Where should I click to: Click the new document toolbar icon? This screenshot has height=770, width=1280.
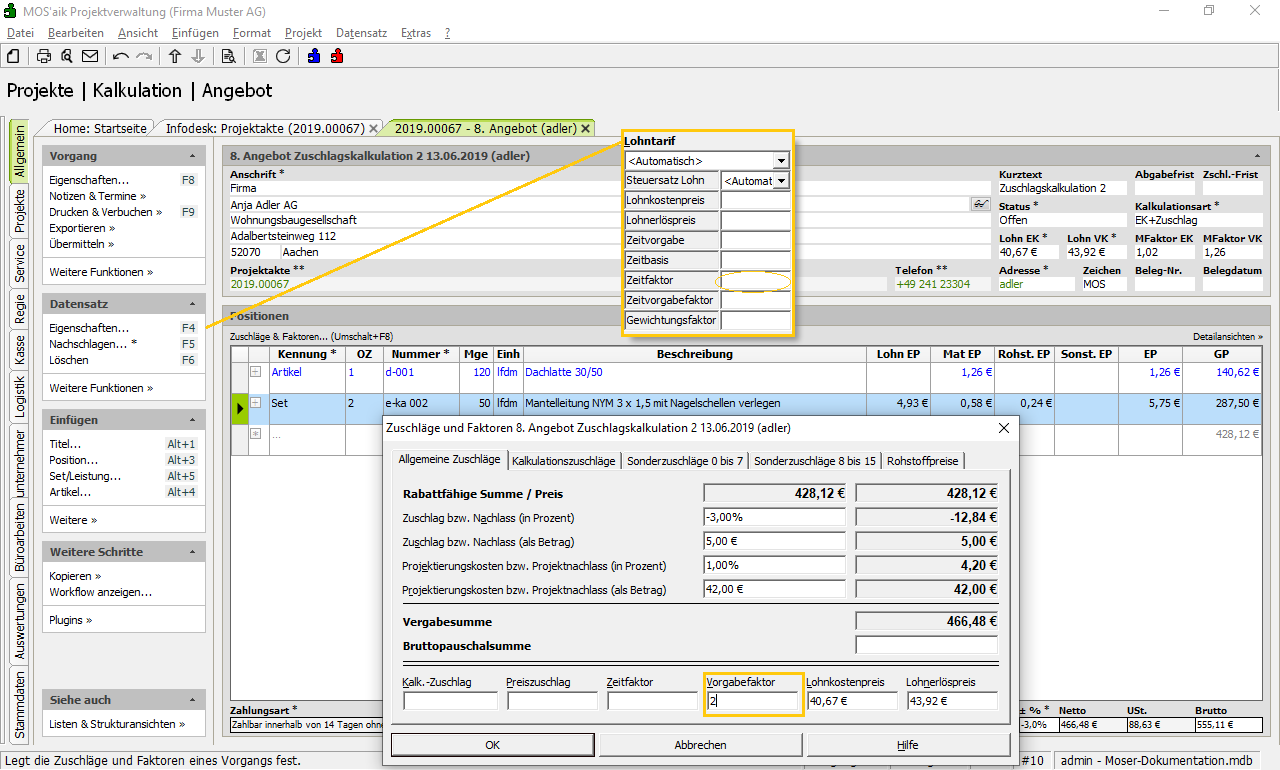pos(14,56)
